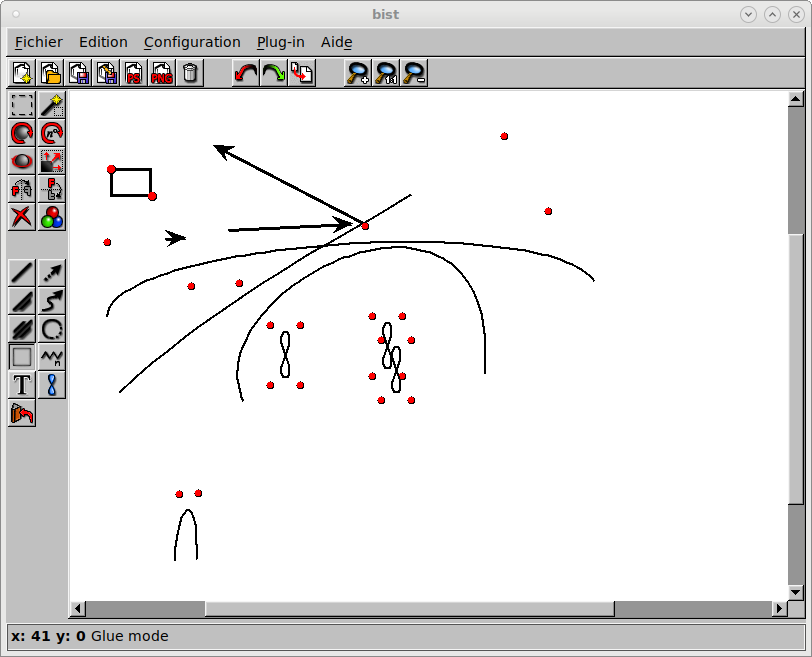Select the magic wand selection tool
This screenshot has width=812, height=657.
point(52,105)
